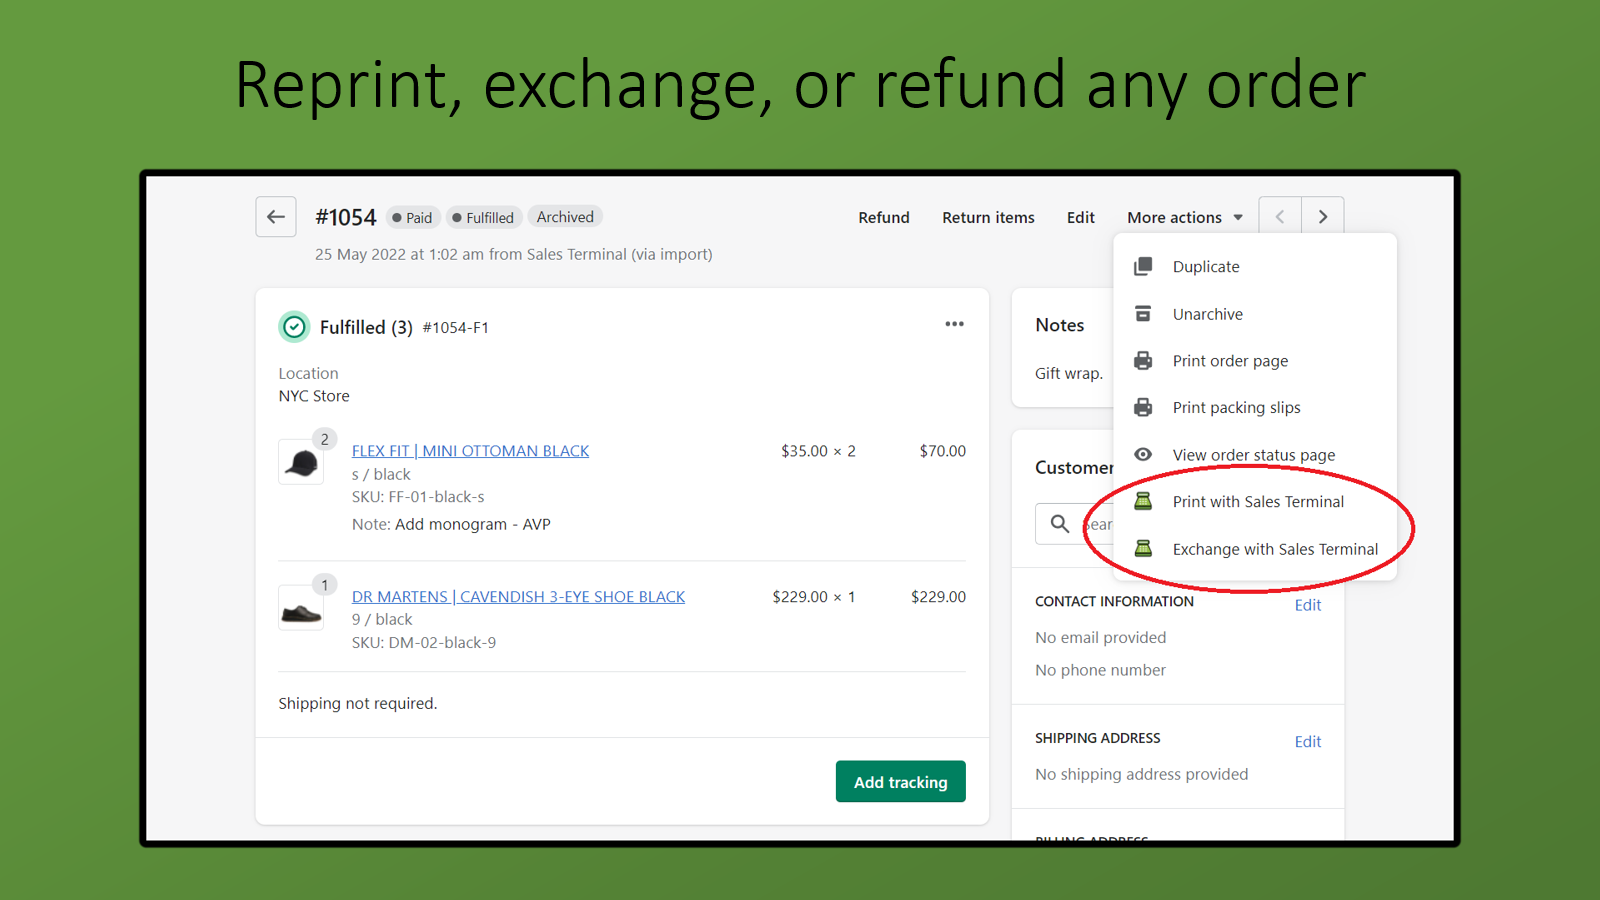Click the Duplicate icon in More actions menu
This screenshot has width=1600, height=900.
point(1143,266)
